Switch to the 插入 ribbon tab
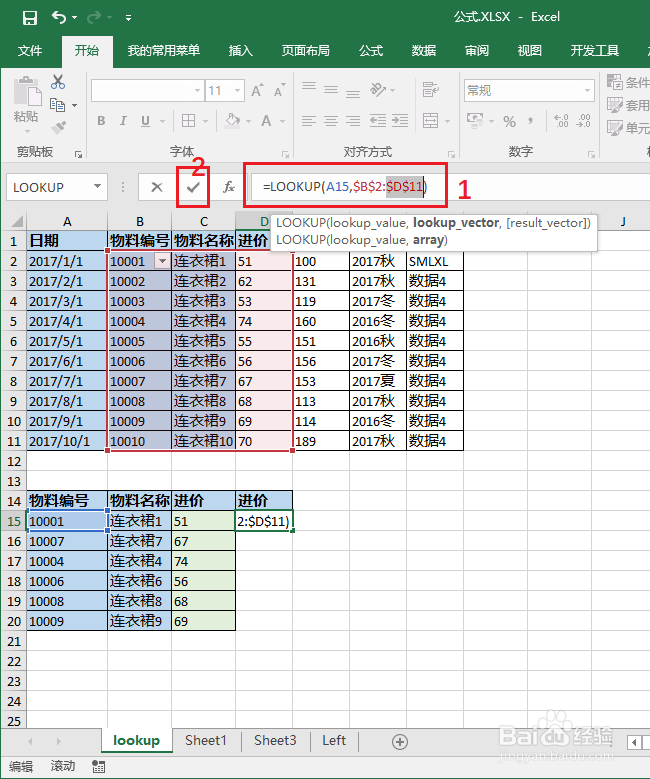The width and height of the screenshot is (650, 779). pyautogui.click(x=241, y=51)
